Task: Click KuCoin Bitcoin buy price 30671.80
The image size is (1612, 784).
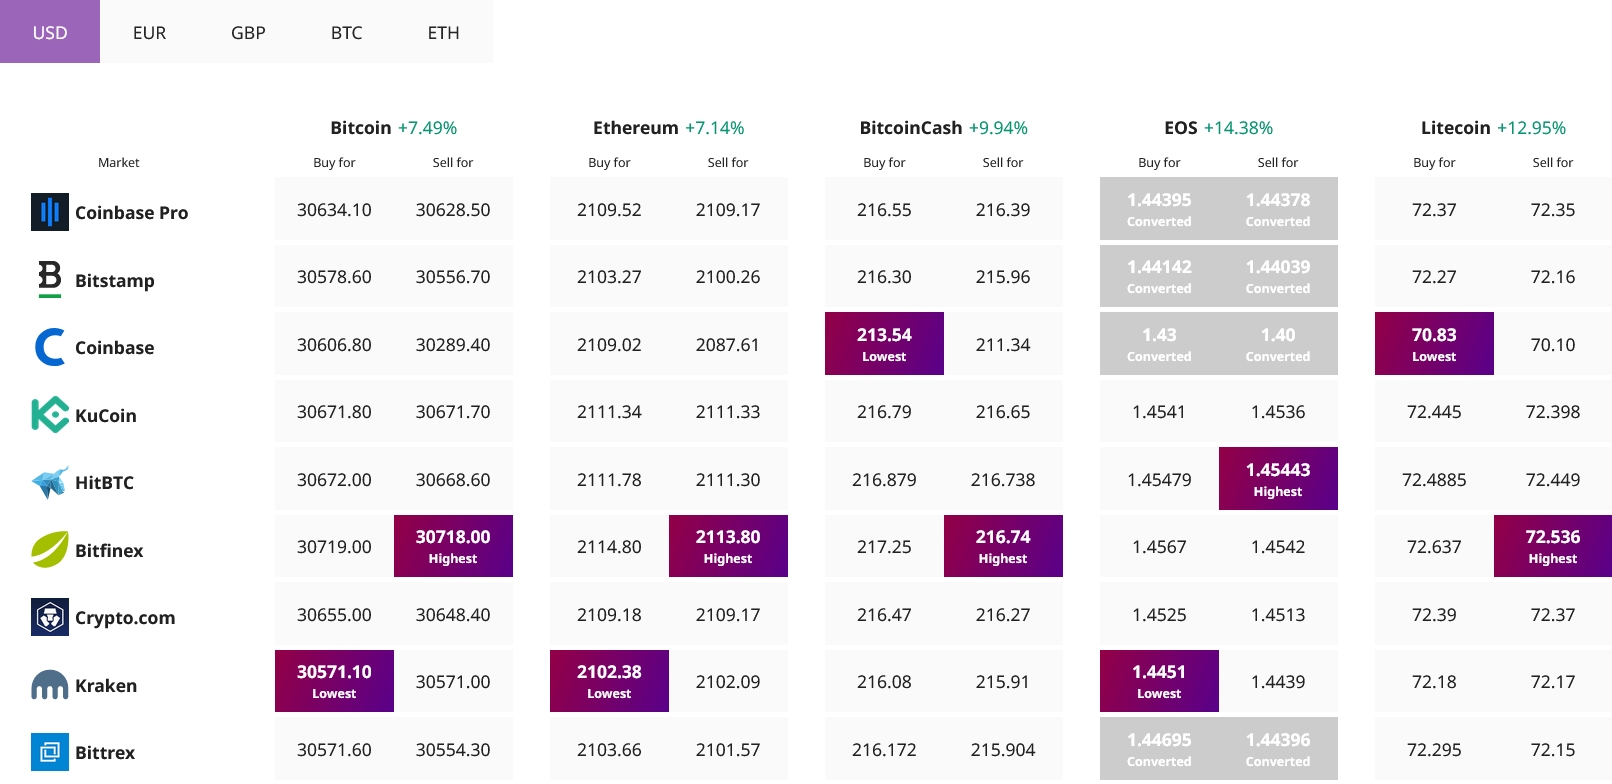Action: pos(334,412)
